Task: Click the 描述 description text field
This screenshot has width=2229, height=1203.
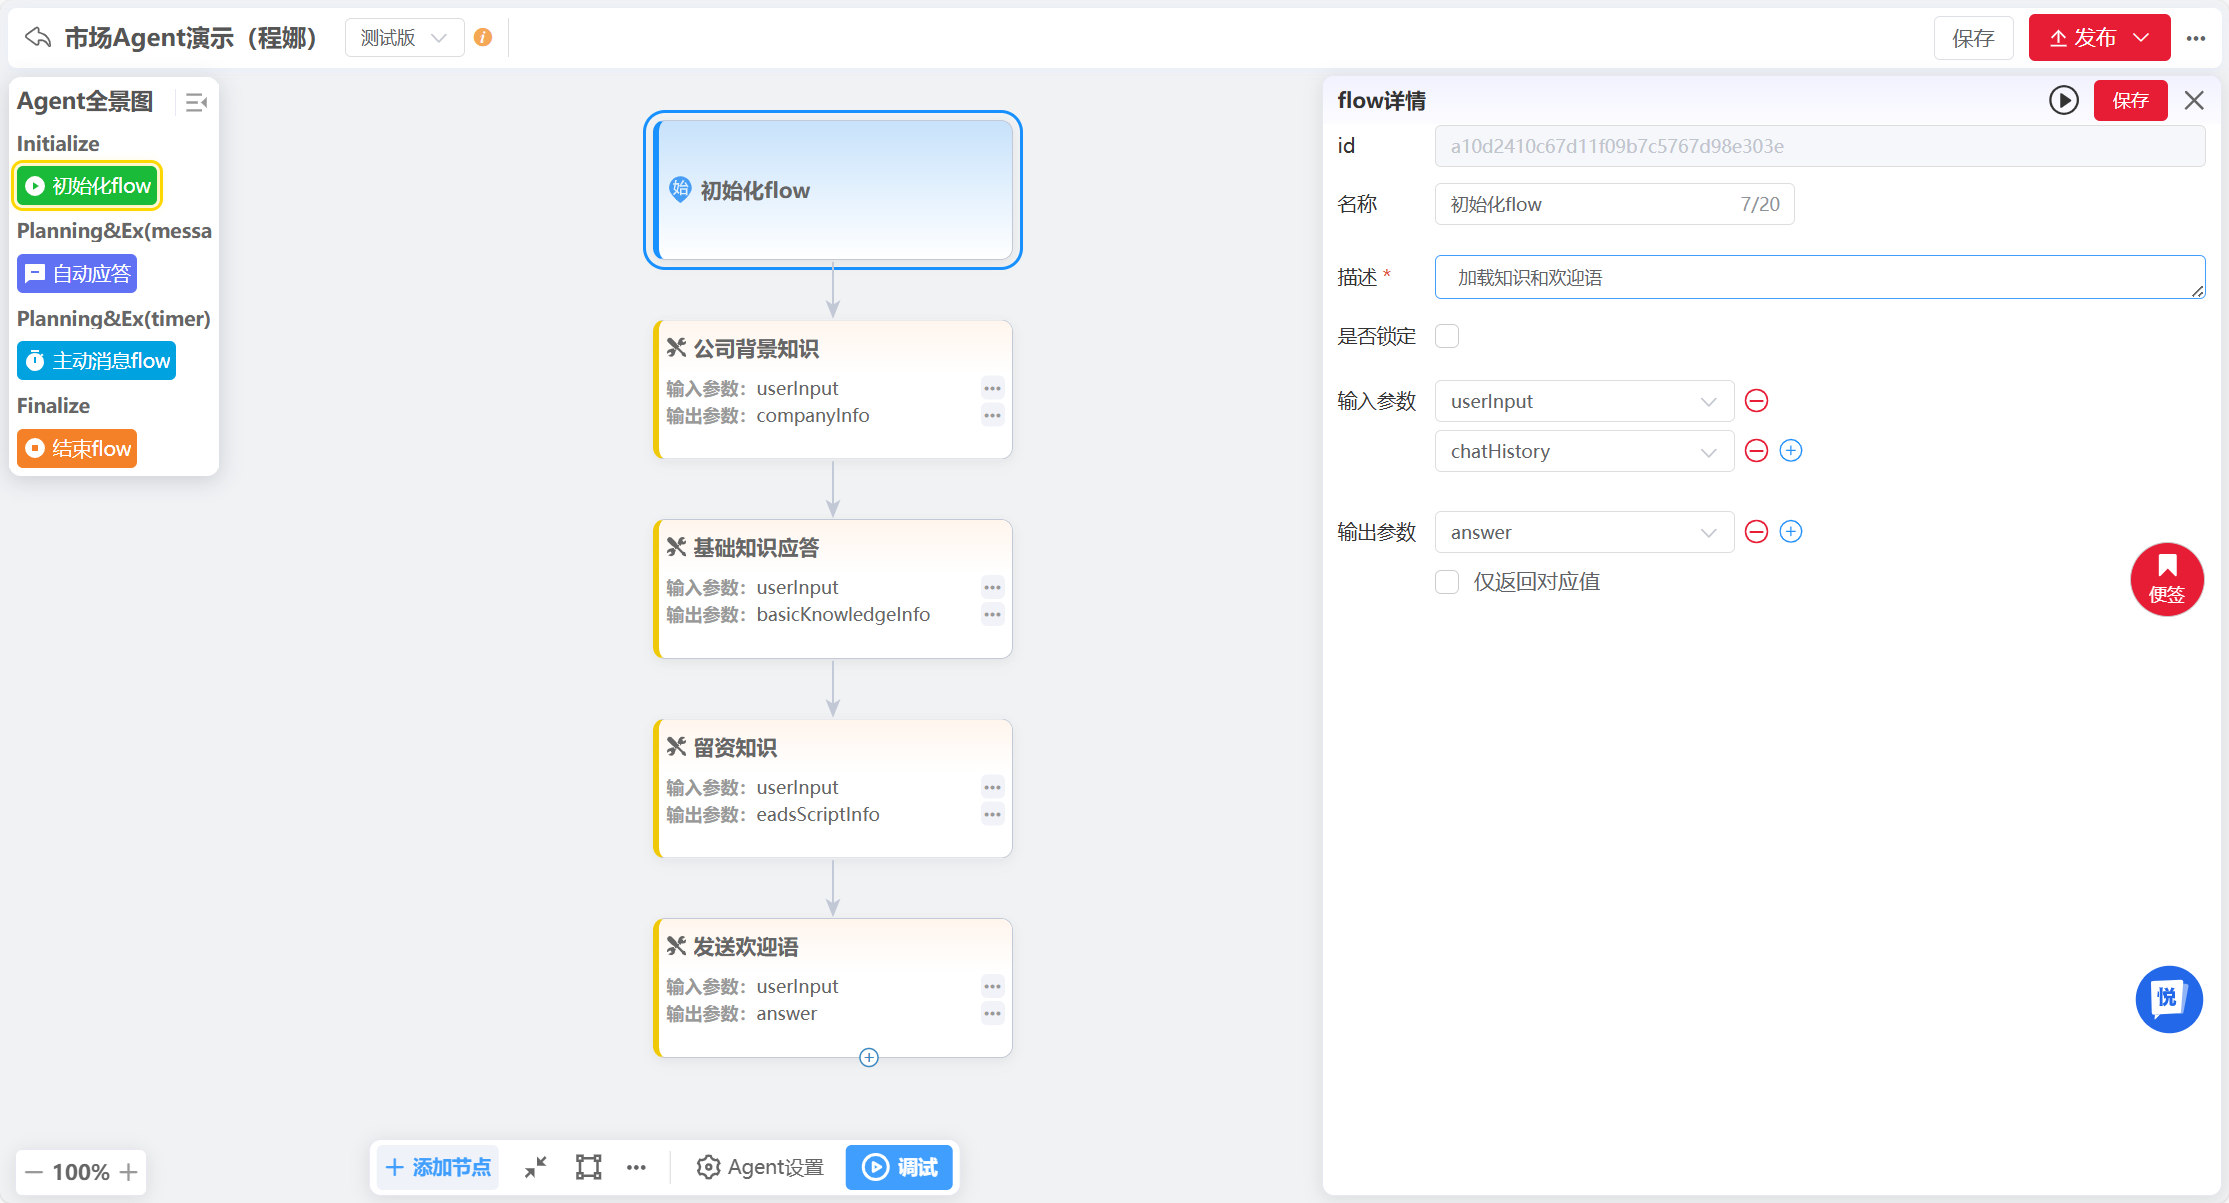Action: 1818,278
